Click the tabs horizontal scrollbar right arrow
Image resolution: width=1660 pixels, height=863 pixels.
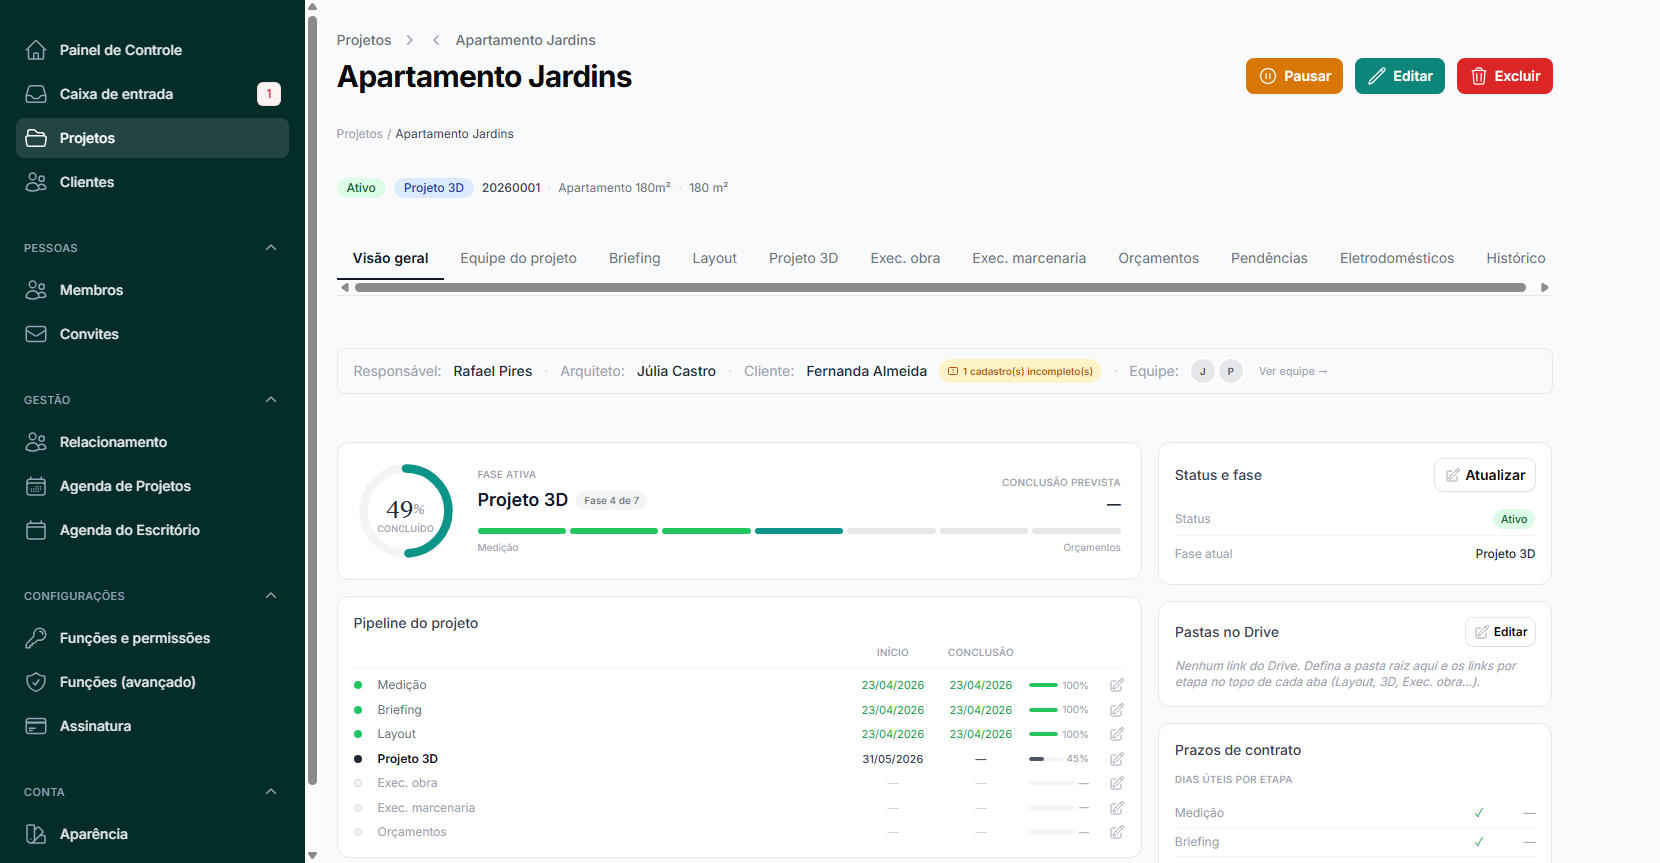coord(1545,288)
